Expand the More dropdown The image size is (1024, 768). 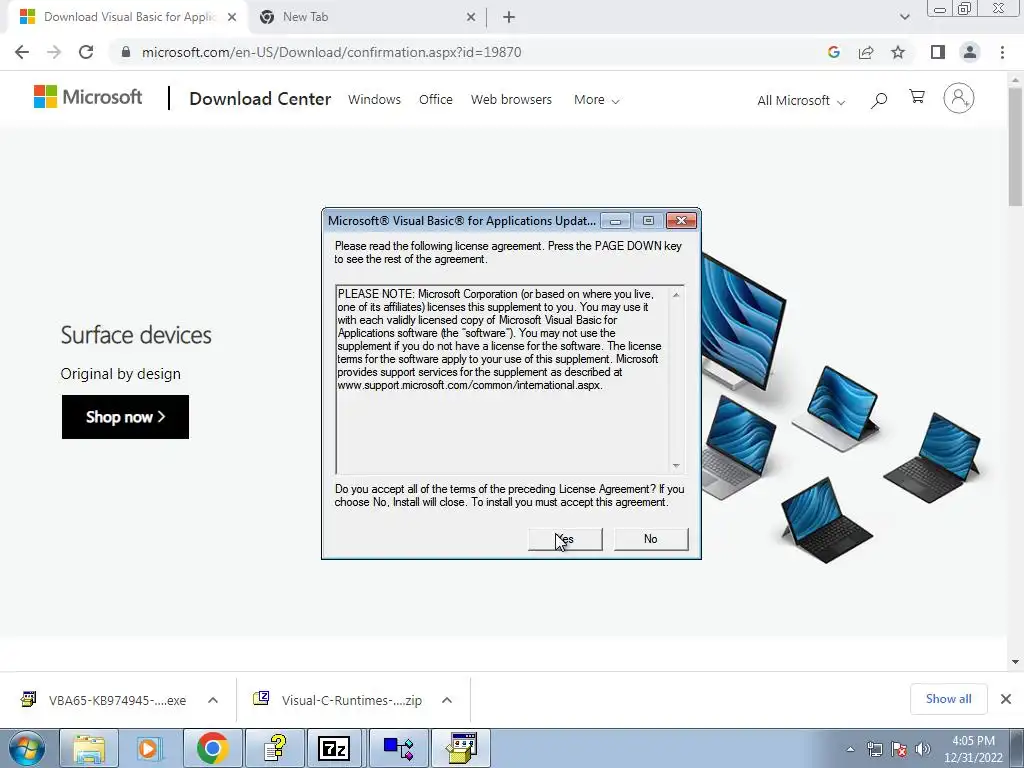click(596, 100)
